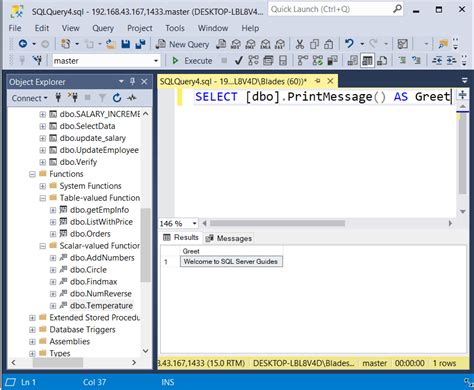Expand the dbo.AddNumbers function node

coord(53,258)
